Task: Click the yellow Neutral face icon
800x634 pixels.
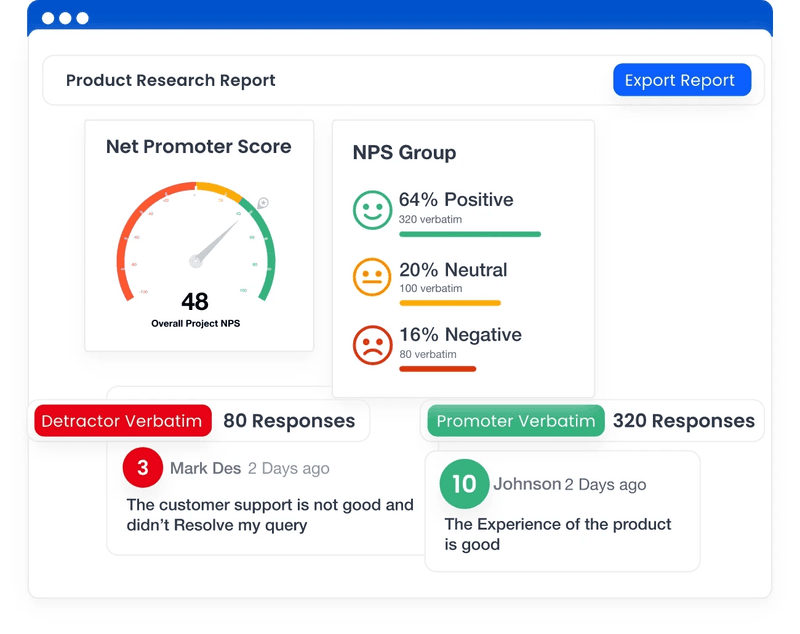Action: pos(372,277)
